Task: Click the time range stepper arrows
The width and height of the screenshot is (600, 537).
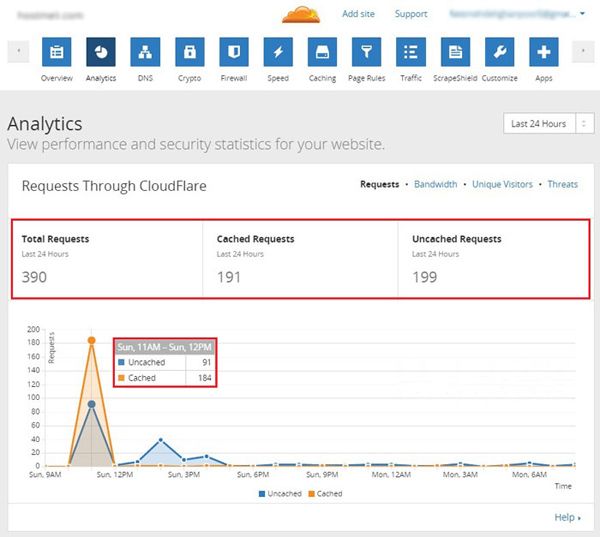Action: coord(584,124)
